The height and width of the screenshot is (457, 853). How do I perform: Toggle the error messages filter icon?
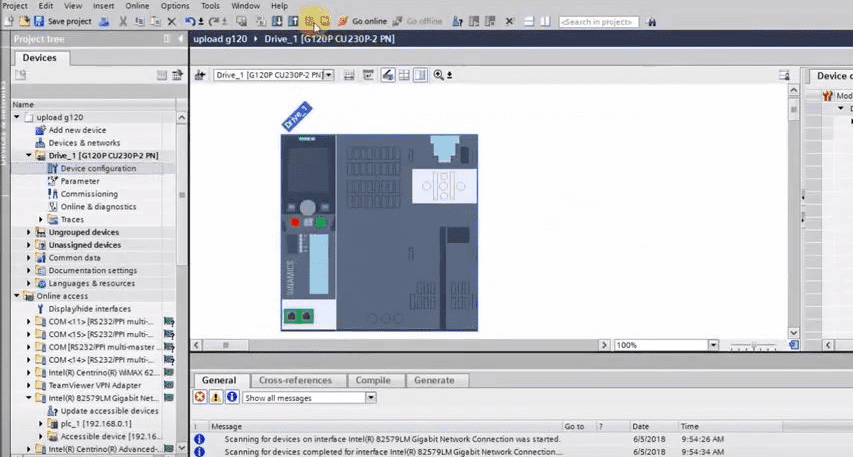coord(200,397)
